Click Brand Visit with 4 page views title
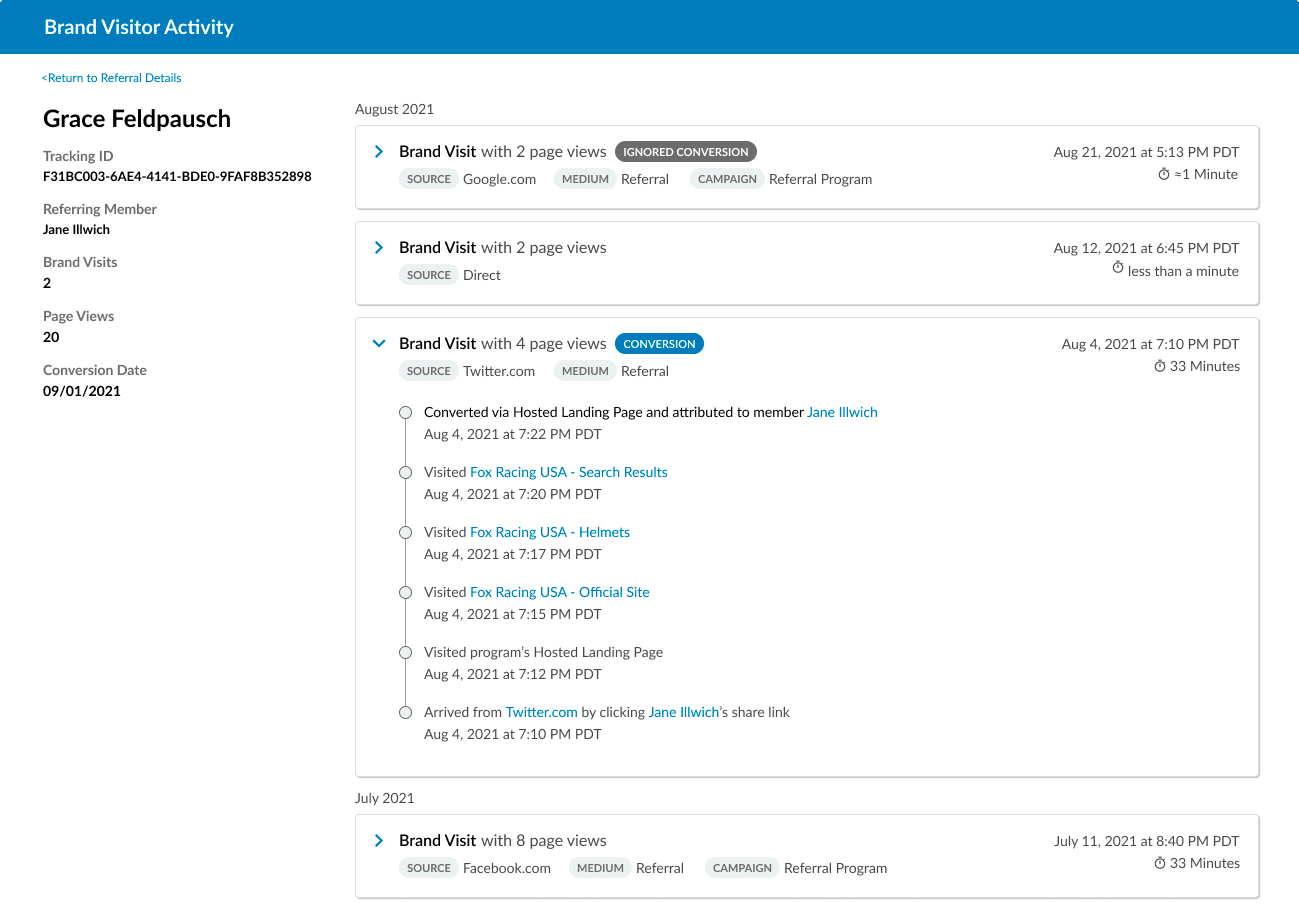Image resolution: width=1299 pixels, height=907 pixels. click(503, 344)
